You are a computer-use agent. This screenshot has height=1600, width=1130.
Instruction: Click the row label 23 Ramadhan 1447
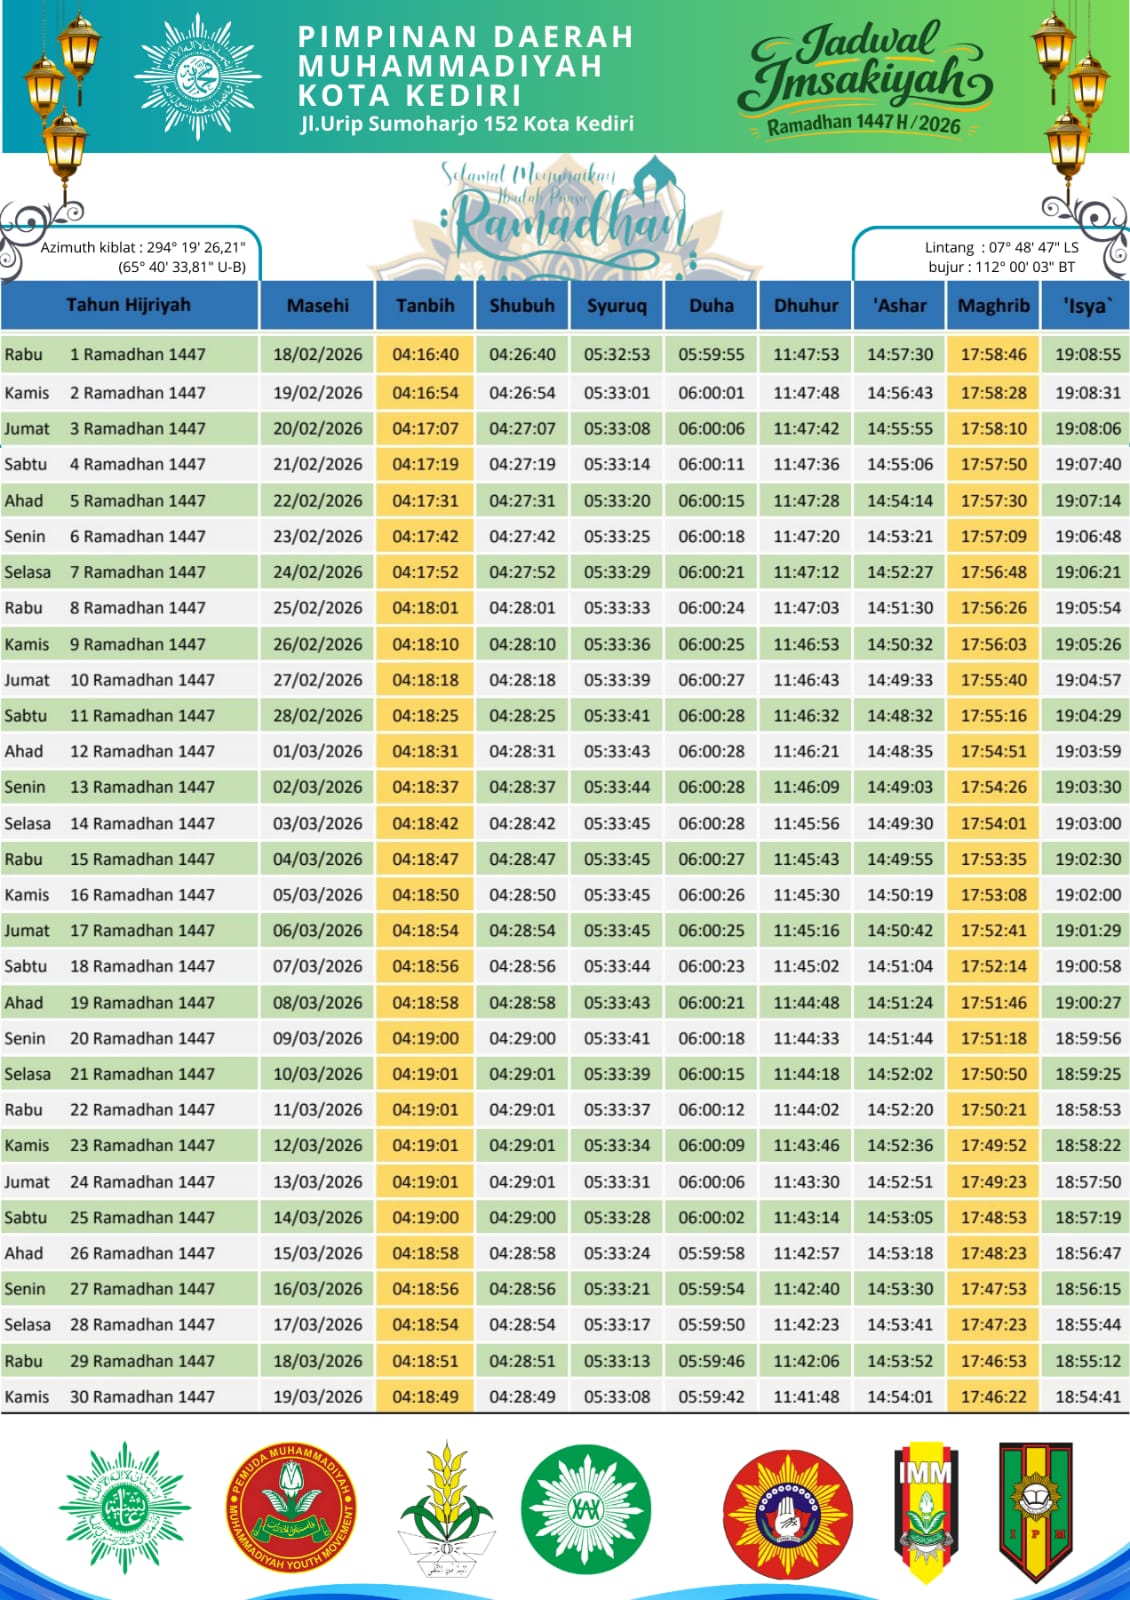[142, 1145]
